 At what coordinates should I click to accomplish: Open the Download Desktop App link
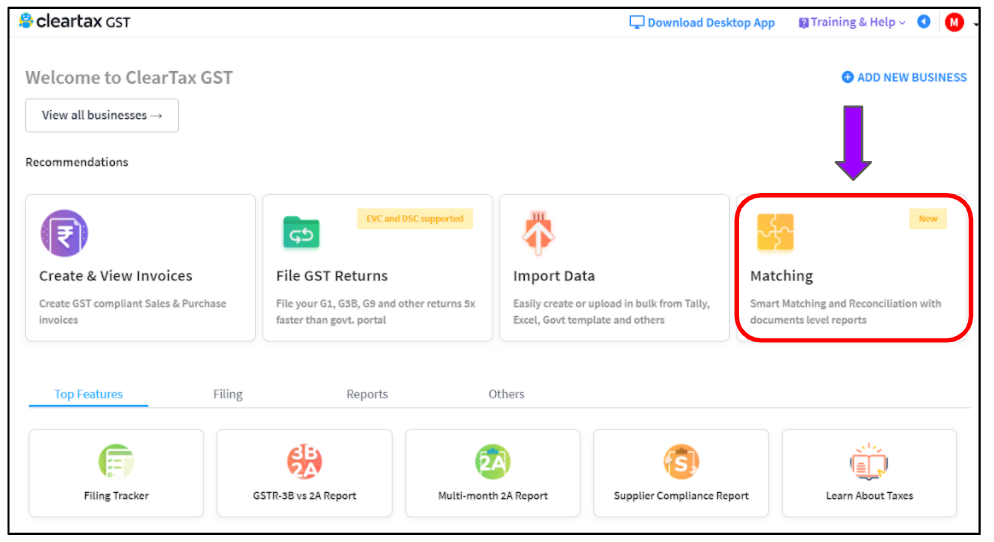point(711,23)
